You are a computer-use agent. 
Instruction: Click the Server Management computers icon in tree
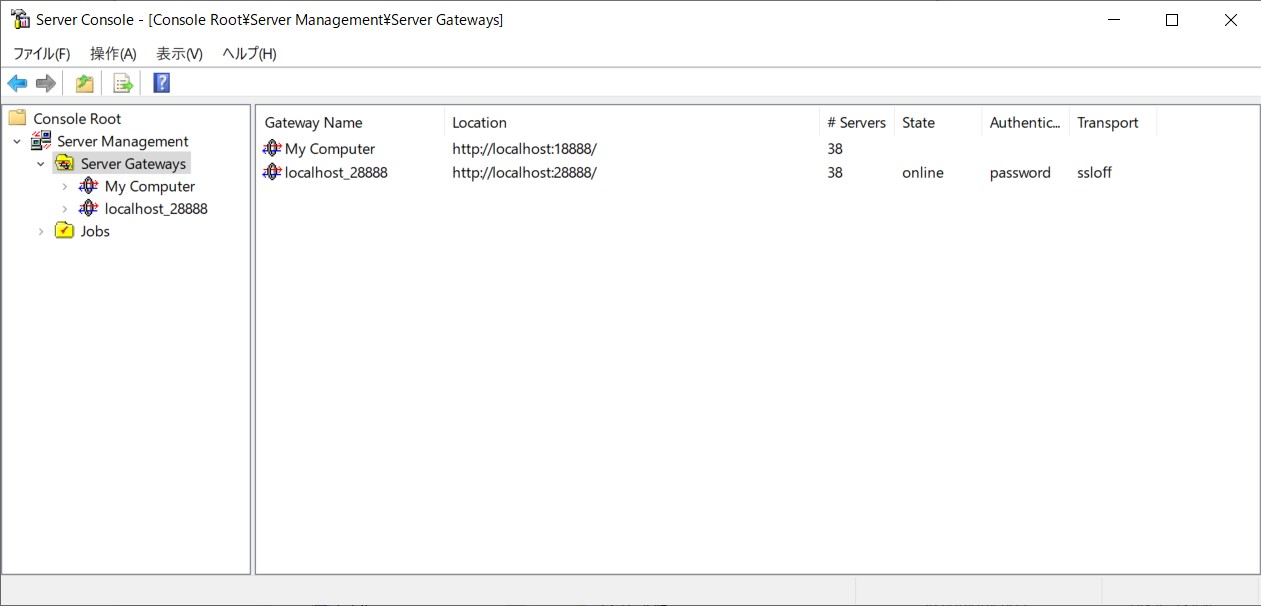pos(41,142)
